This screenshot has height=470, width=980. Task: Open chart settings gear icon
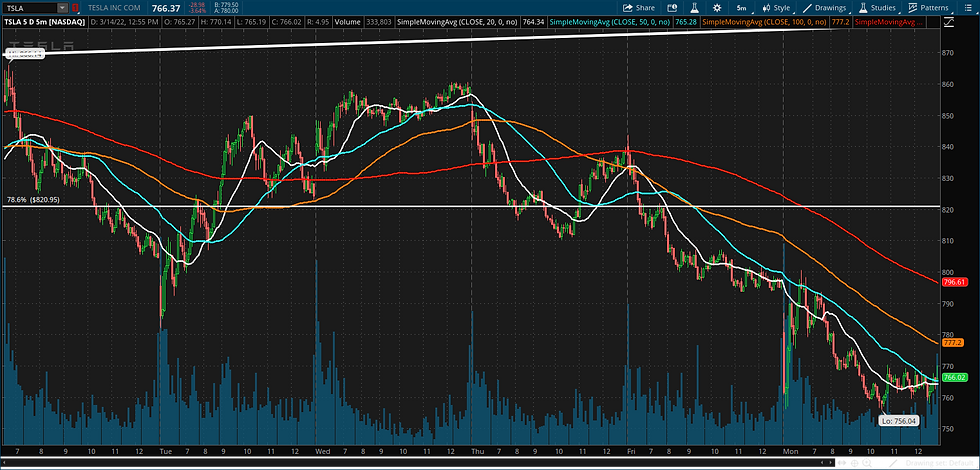(x=717, y=8)
